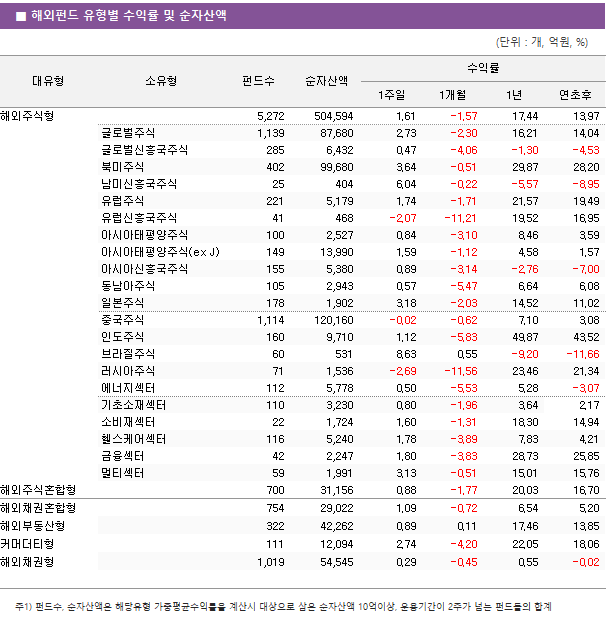Image resolution: width=612 pixels, height=617 pixels.
Task: Select the 해외주식형 row label
Action: pyautogui.click(x=27, y=116)
